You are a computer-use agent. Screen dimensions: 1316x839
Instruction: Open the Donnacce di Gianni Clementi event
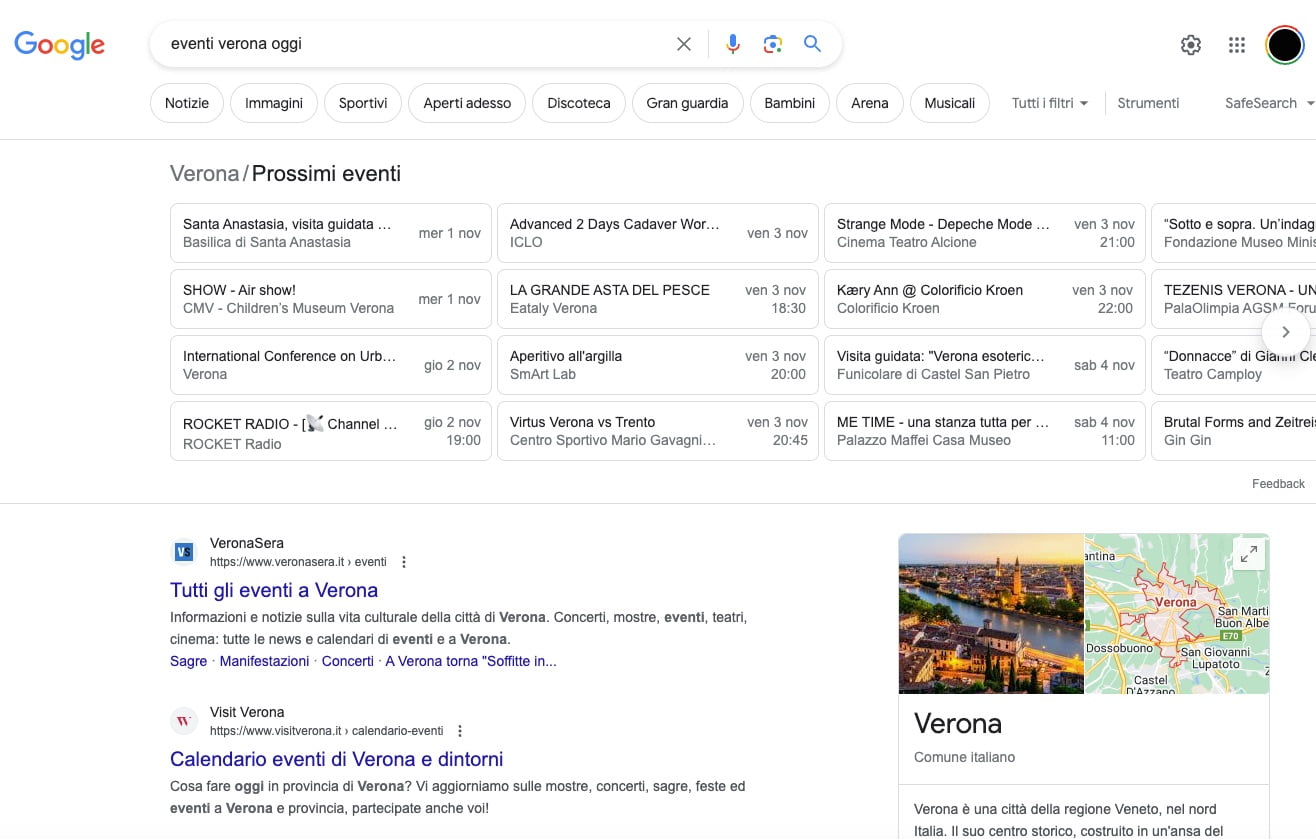pyautogui.click(x=1234, y=365)
